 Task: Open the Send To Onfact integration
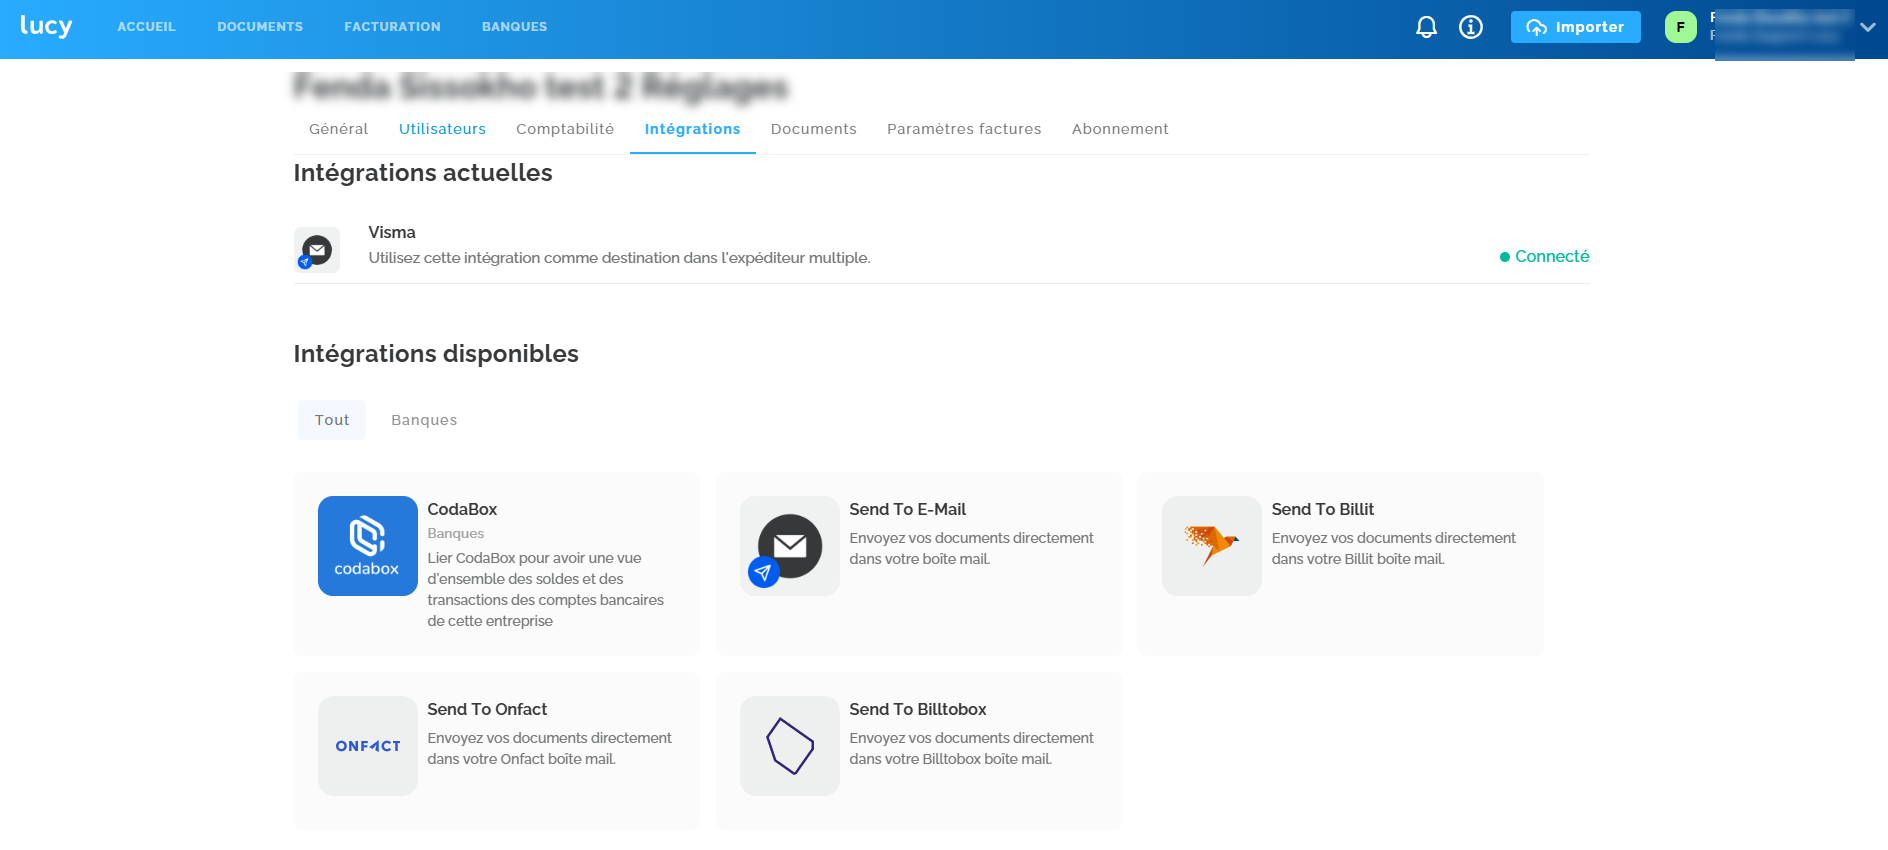click(x=487, y=709)
